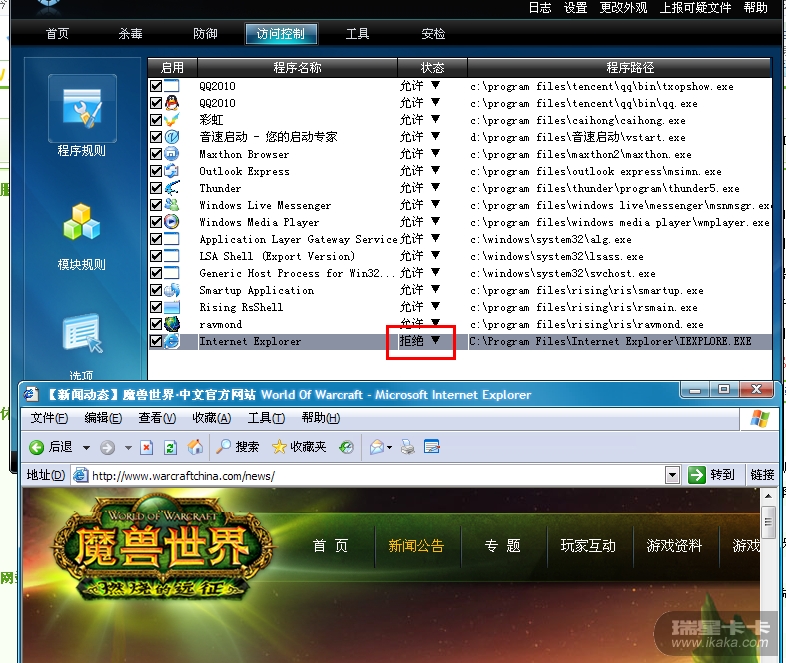Switch to the 工具 tab
This screenshot has height=663, width=786.
pyautogui.click(x=357, y=34)
